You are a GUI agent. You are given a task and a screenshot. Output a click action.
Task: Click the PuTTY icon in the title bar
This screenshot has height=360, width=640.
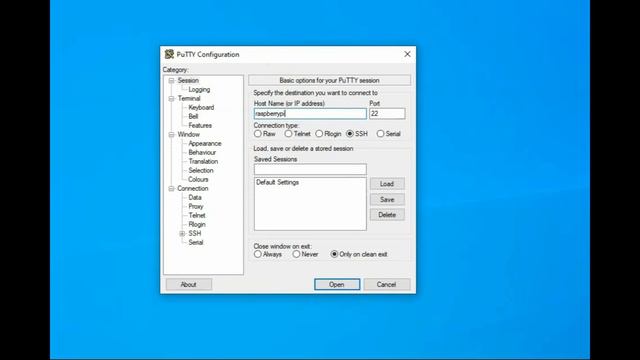tap(169, 54)
